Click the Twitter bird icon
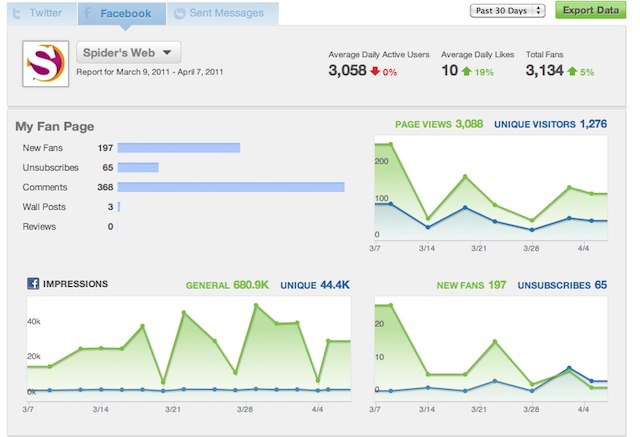 (17, 13)
